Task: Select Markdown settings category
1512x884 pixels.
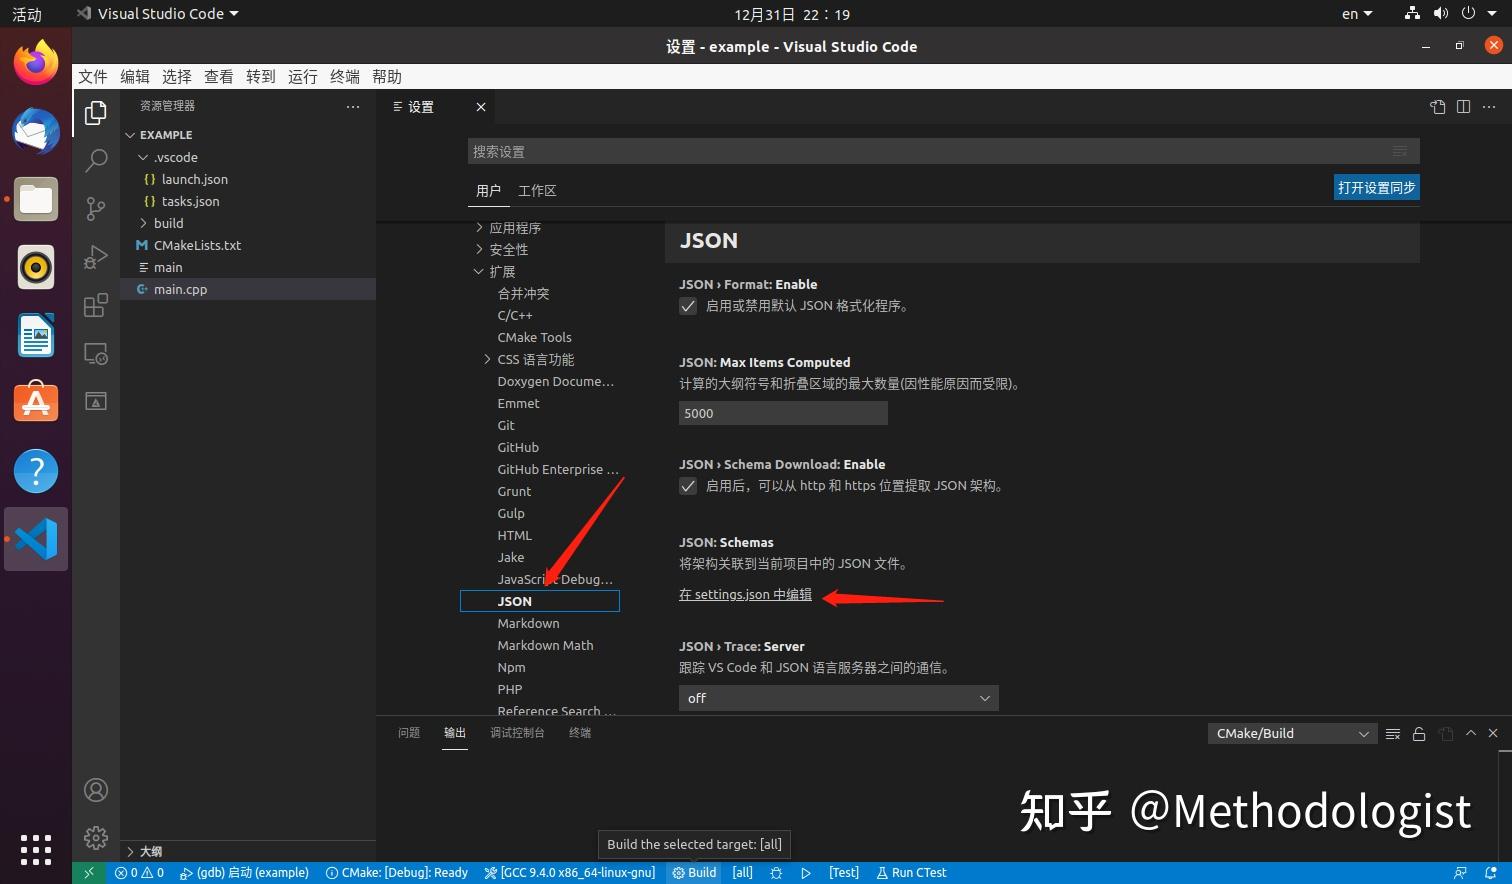Action: tap(529, 624)
